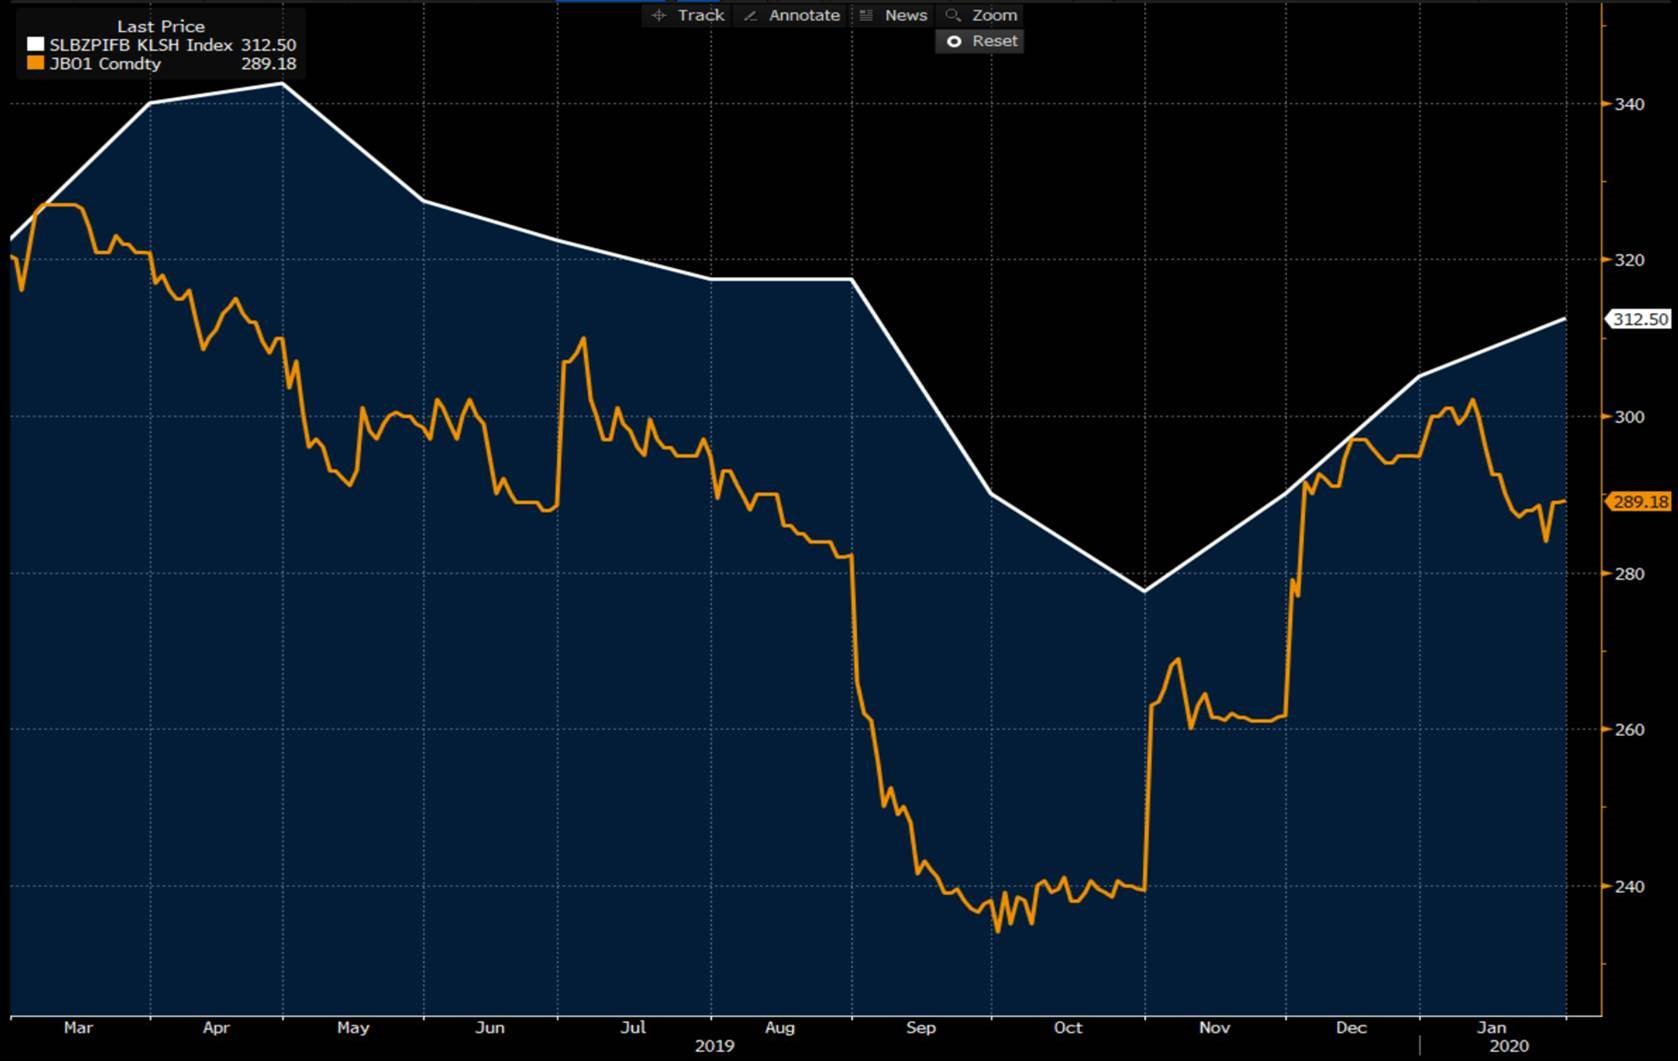Select the Zoom magnifier icon

pyautogui.click(x=953, y=15)
